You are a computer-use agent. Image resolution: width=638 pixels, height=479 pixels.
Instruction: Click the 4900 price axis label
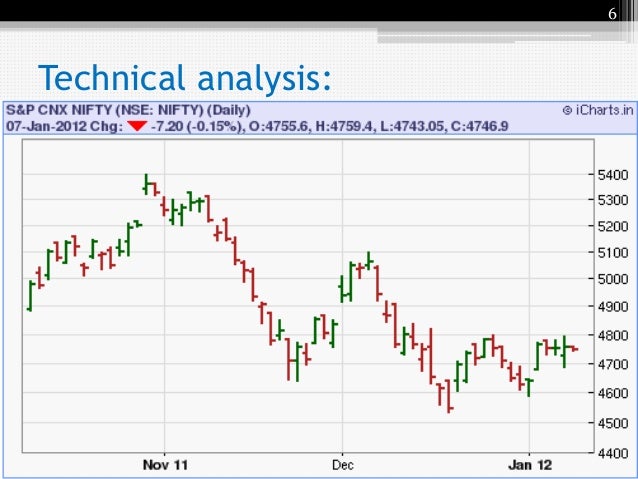tap(612, 306)
